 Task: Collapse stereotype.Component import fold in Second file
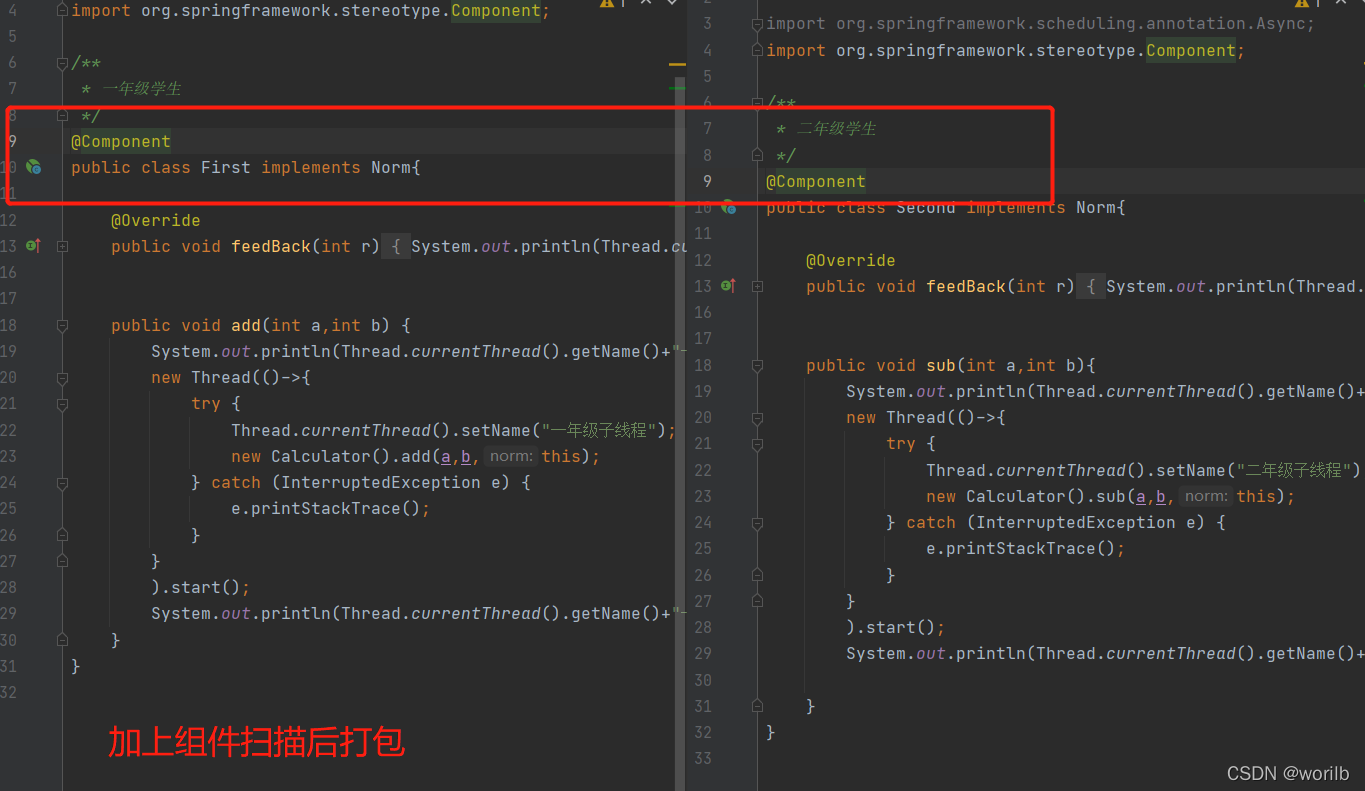[x=757, y=51]
